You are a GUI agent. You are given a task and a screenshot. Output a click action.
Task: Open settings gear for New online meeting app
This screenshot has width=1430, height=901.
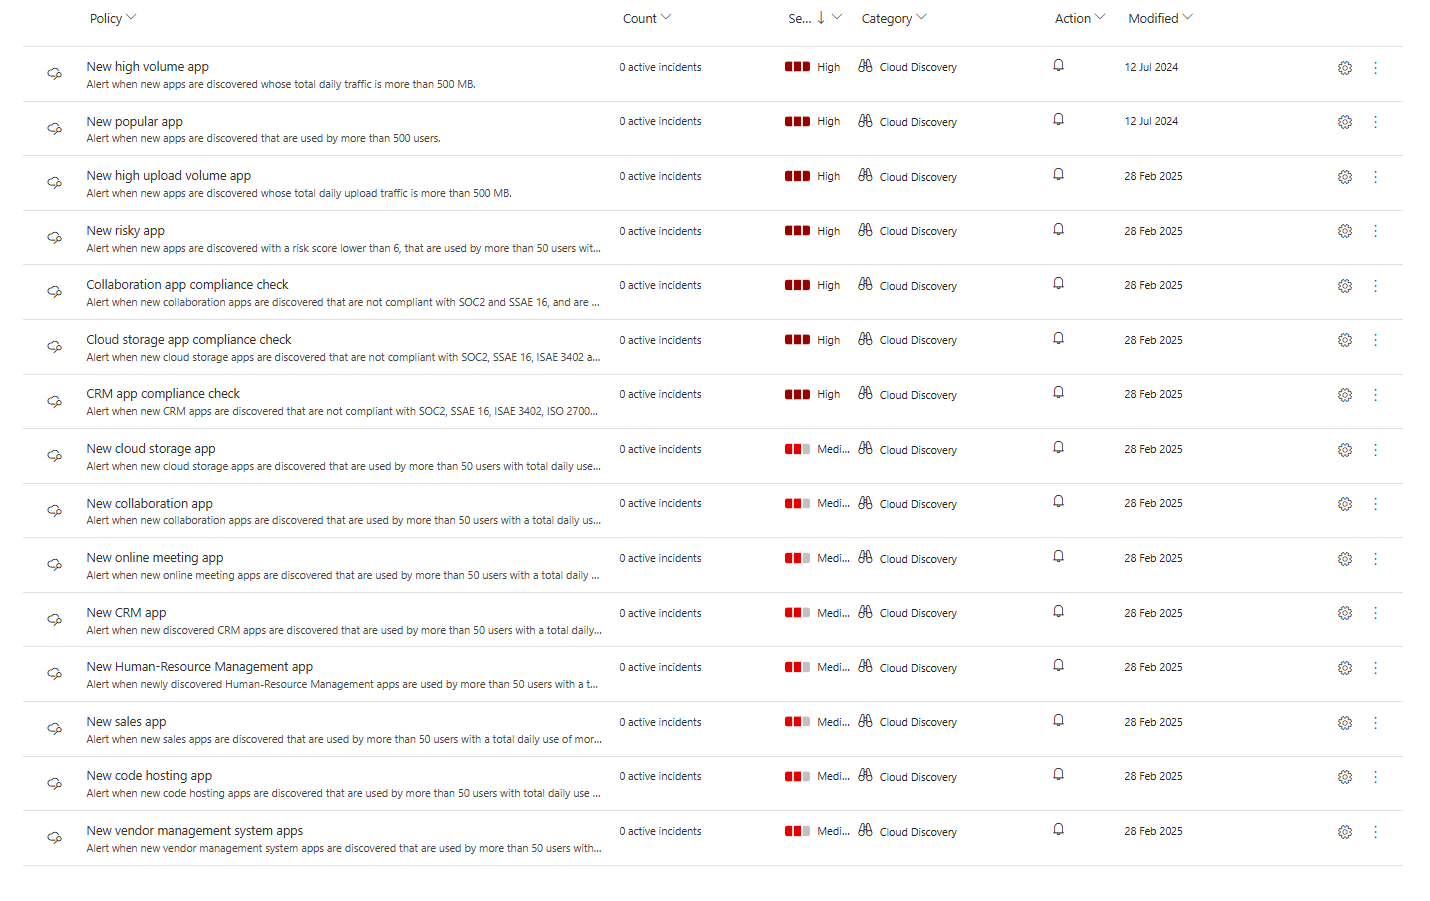click(x=1344, y=559)
